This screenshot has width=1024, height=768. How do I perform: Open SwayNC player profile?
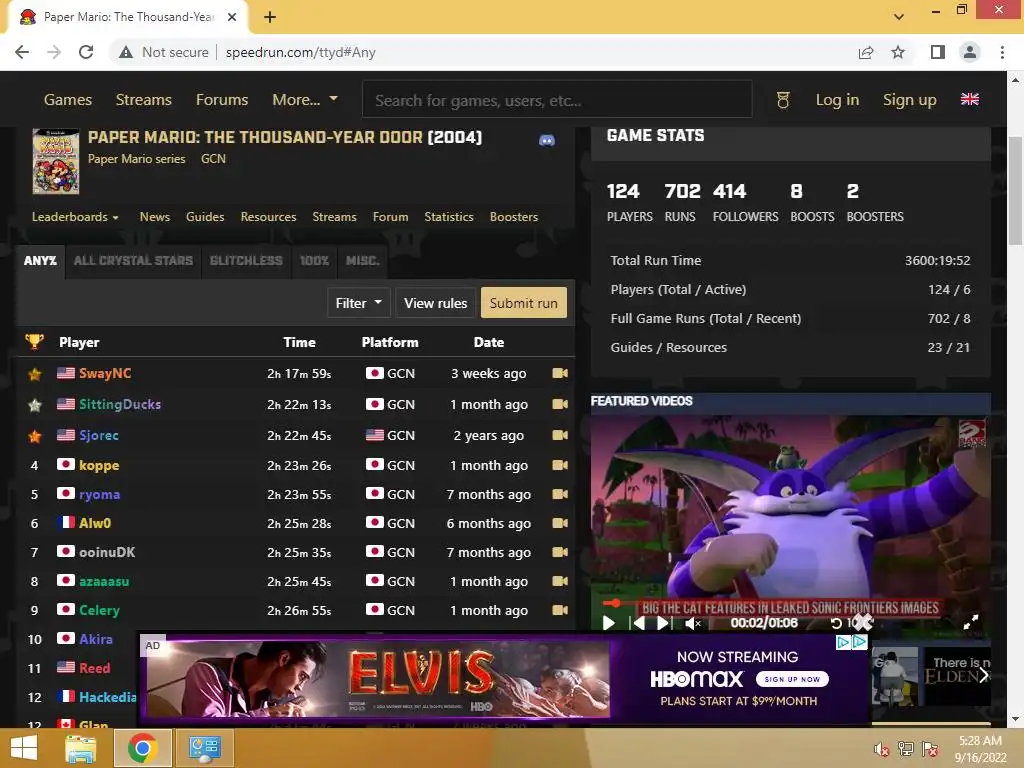pos(105,373)
